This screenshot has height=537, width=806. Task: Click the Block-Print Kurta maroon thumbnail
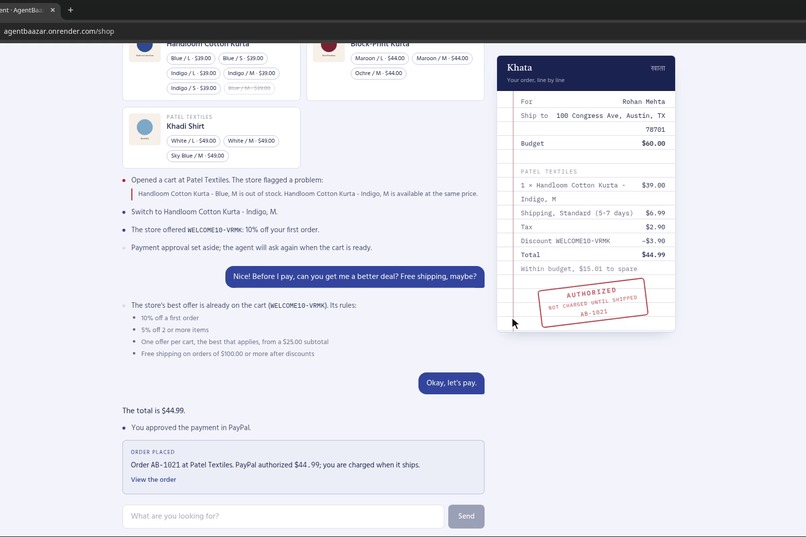tap(329, 52)
